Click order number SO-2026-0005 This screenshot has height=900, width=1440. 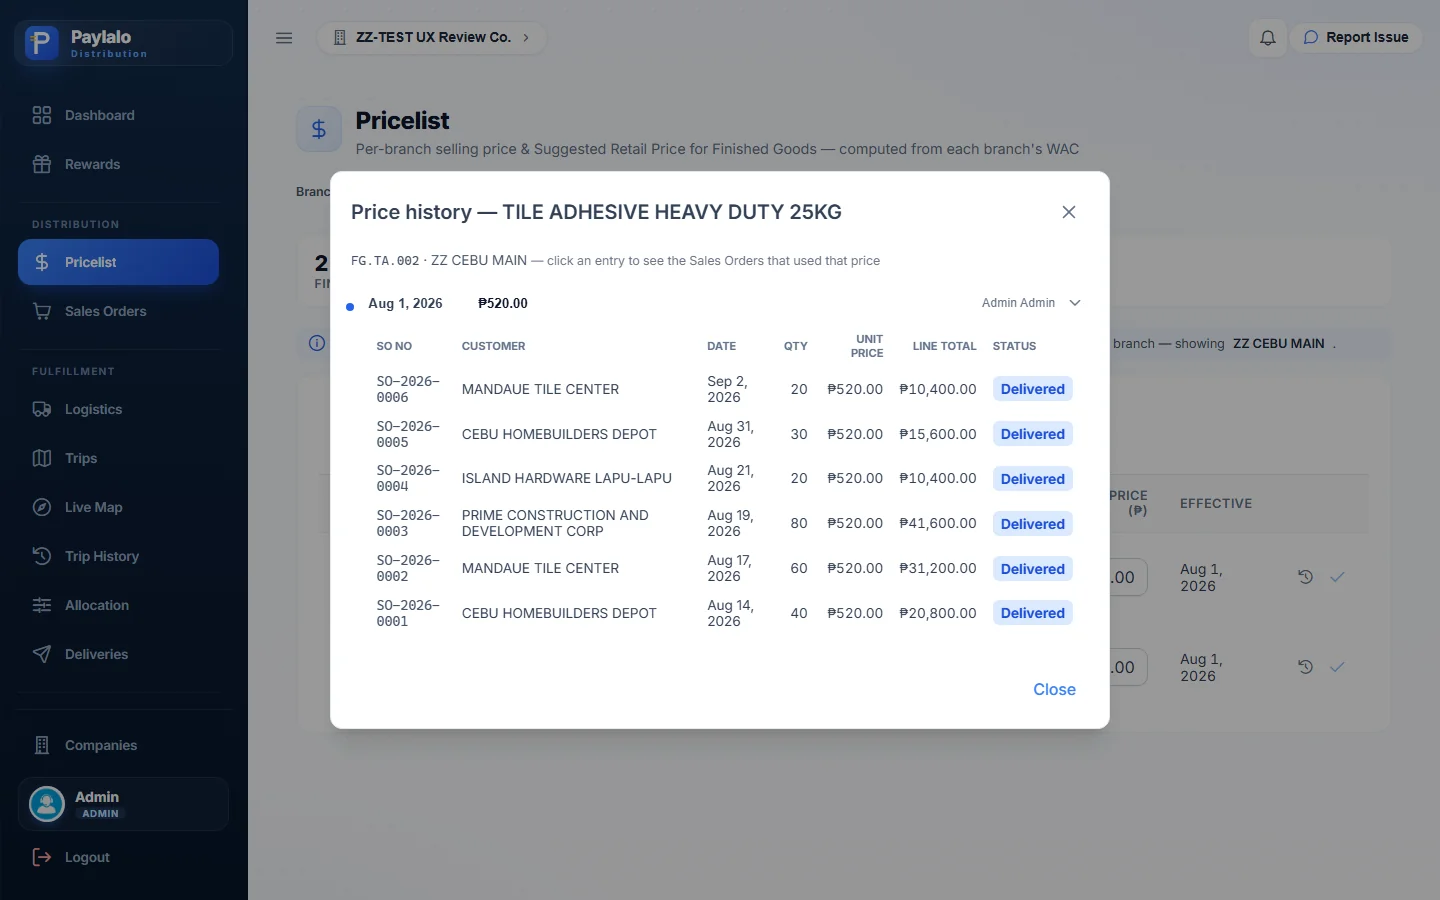408,434
